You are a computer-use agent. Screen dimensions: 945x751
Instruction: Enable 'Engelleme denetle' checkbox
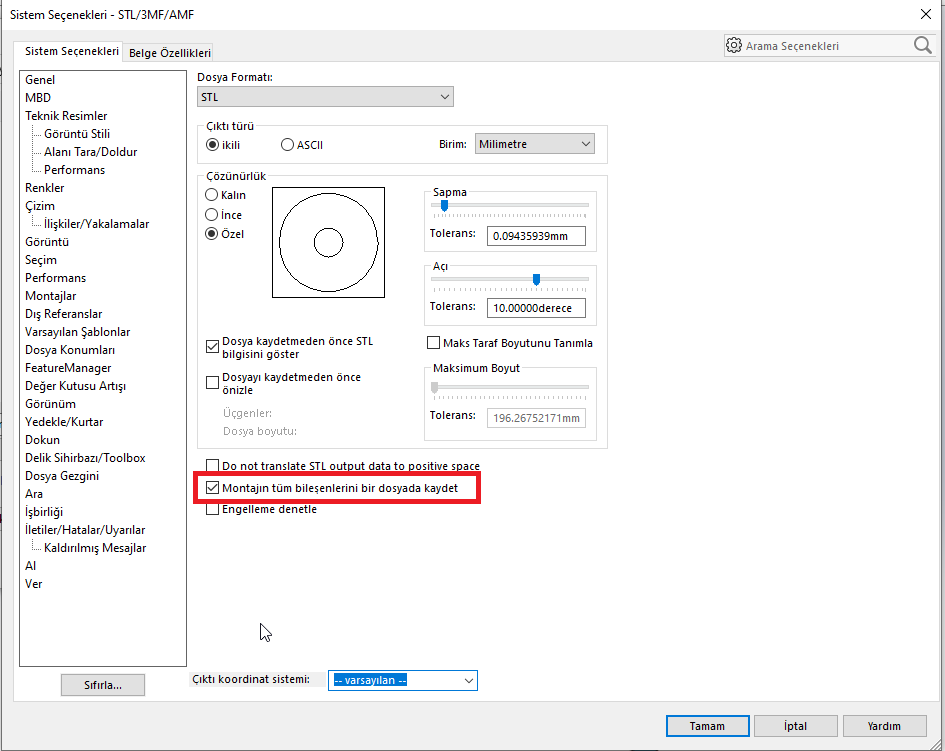[212, 509]
